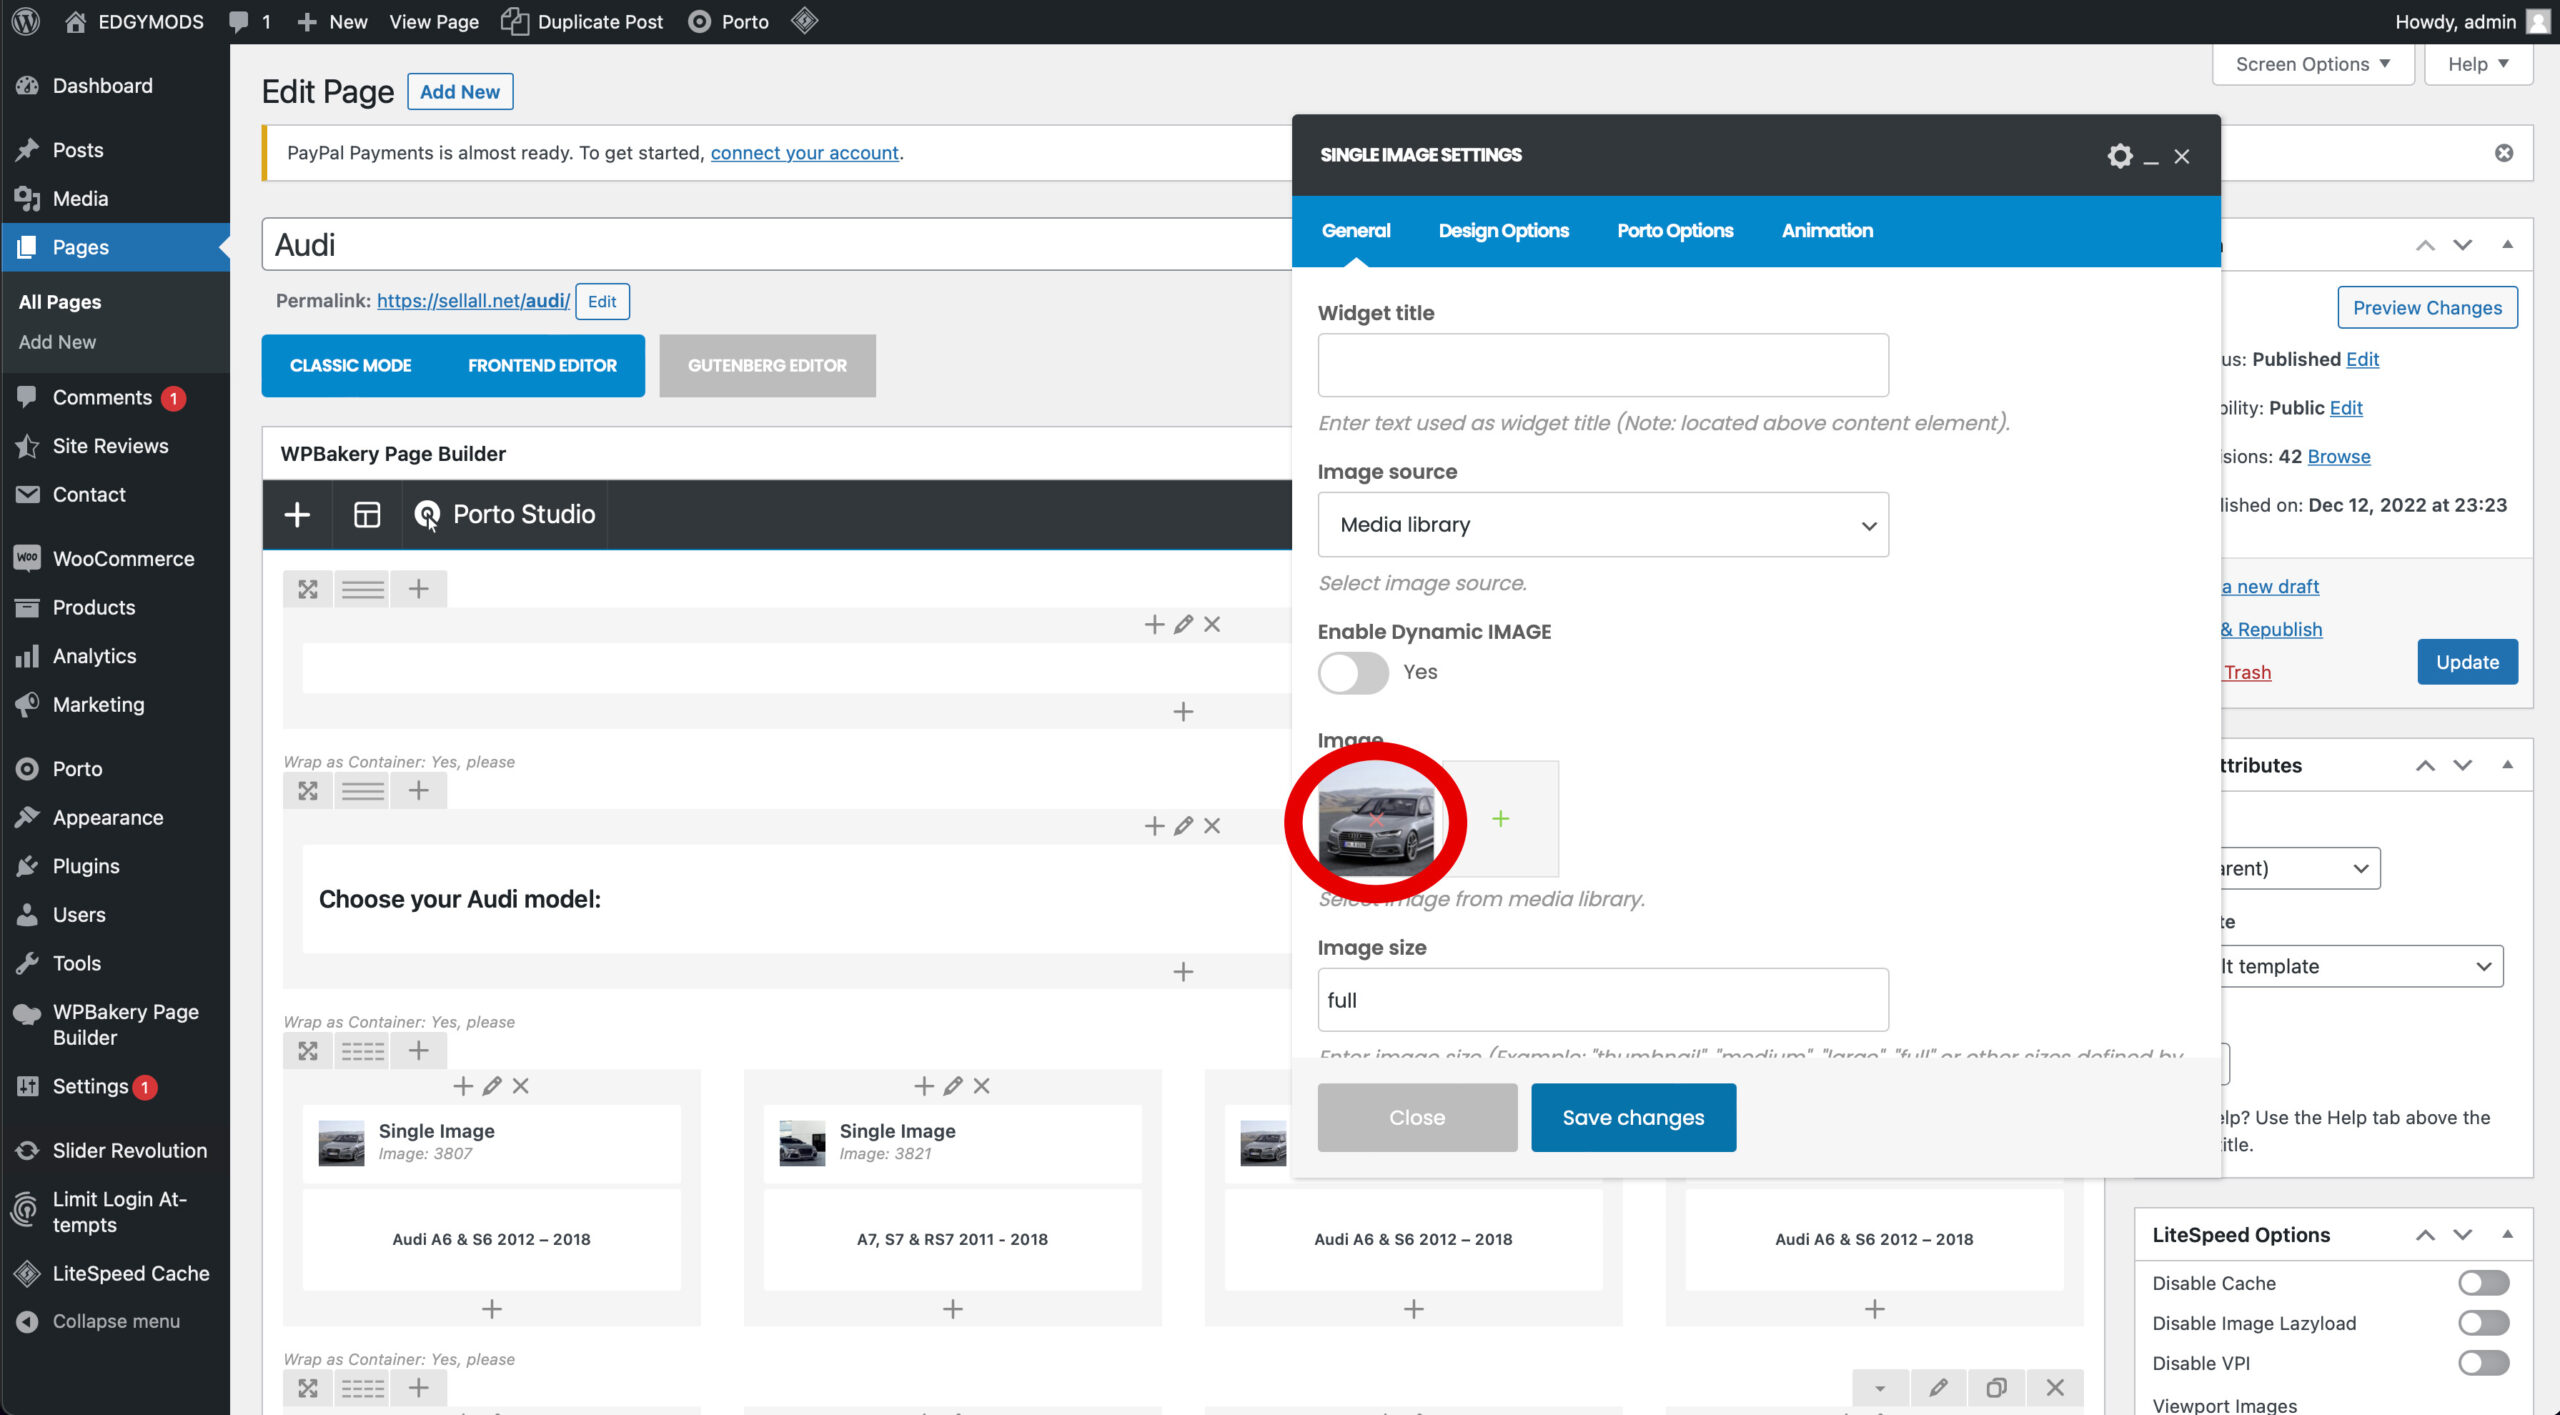Append element below A7, S7 & RS7 text
Viewport: 2560px width, 1415px height.
pyautogui.click(x=953, y=1309)
